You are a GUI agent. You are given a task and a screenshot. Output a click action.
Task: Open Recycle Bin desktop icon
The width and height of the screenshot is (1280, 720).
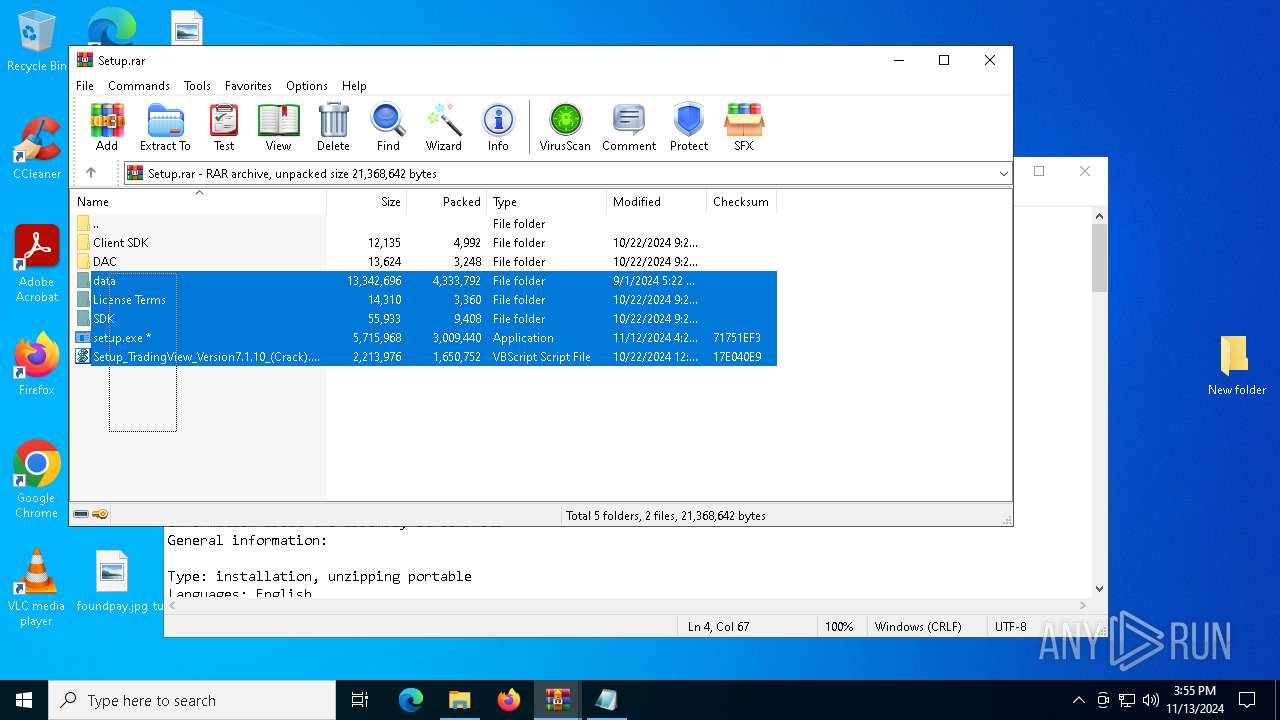click(x=37, y=42)
